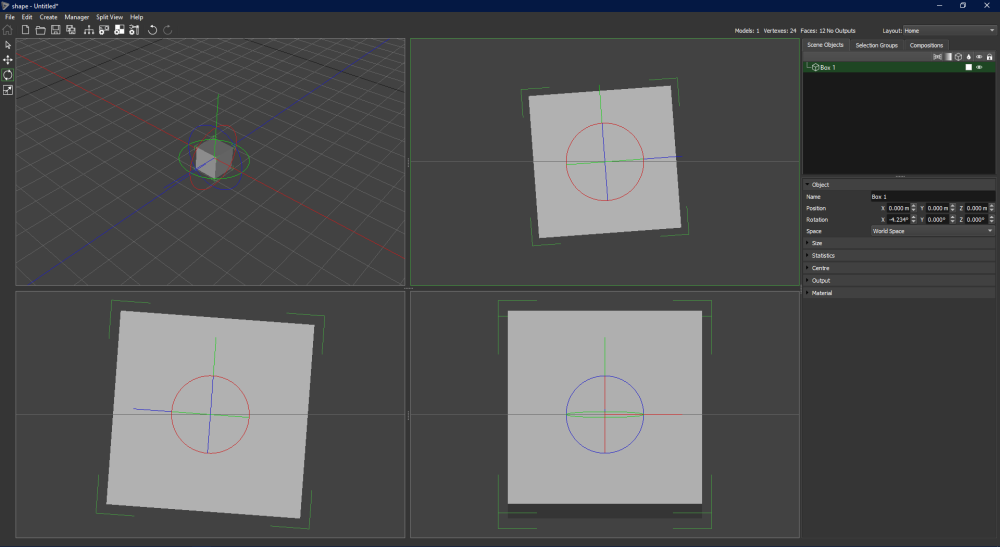
Task: Click the Name field containing Box 1
Action: (x=932, y=196)
